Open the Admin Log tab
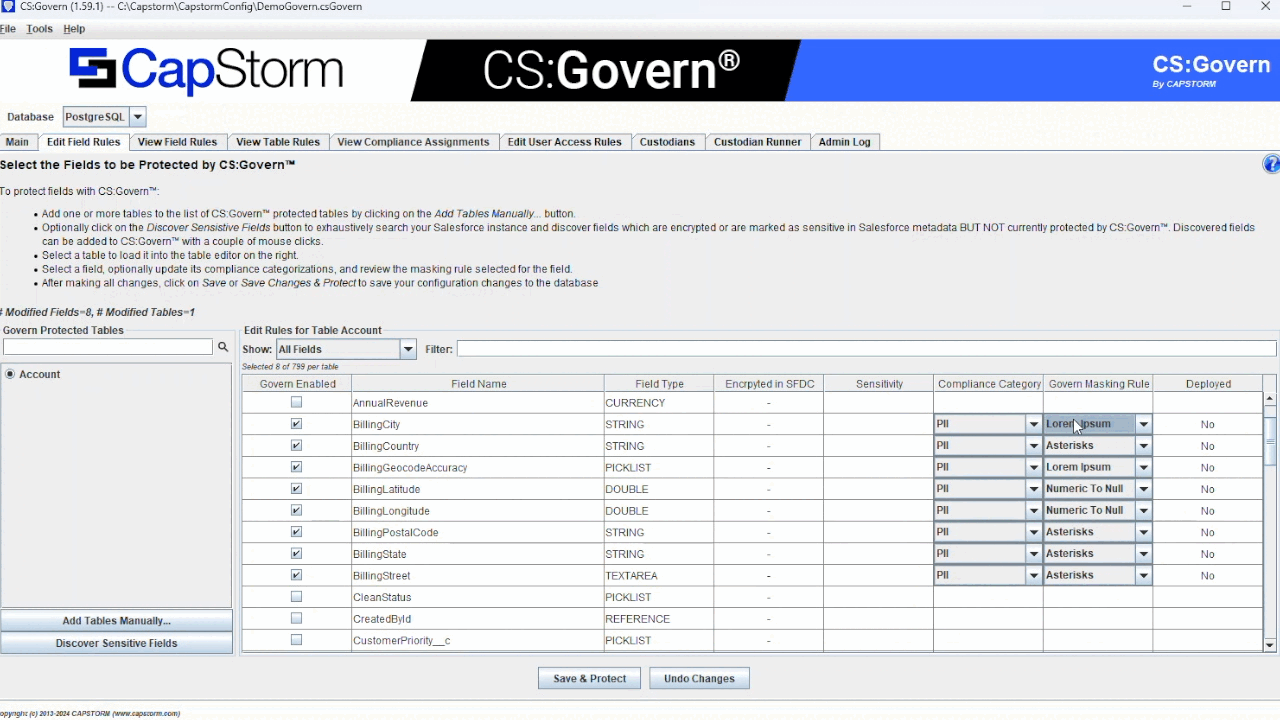1280x720 pixels. coord(844,142)
